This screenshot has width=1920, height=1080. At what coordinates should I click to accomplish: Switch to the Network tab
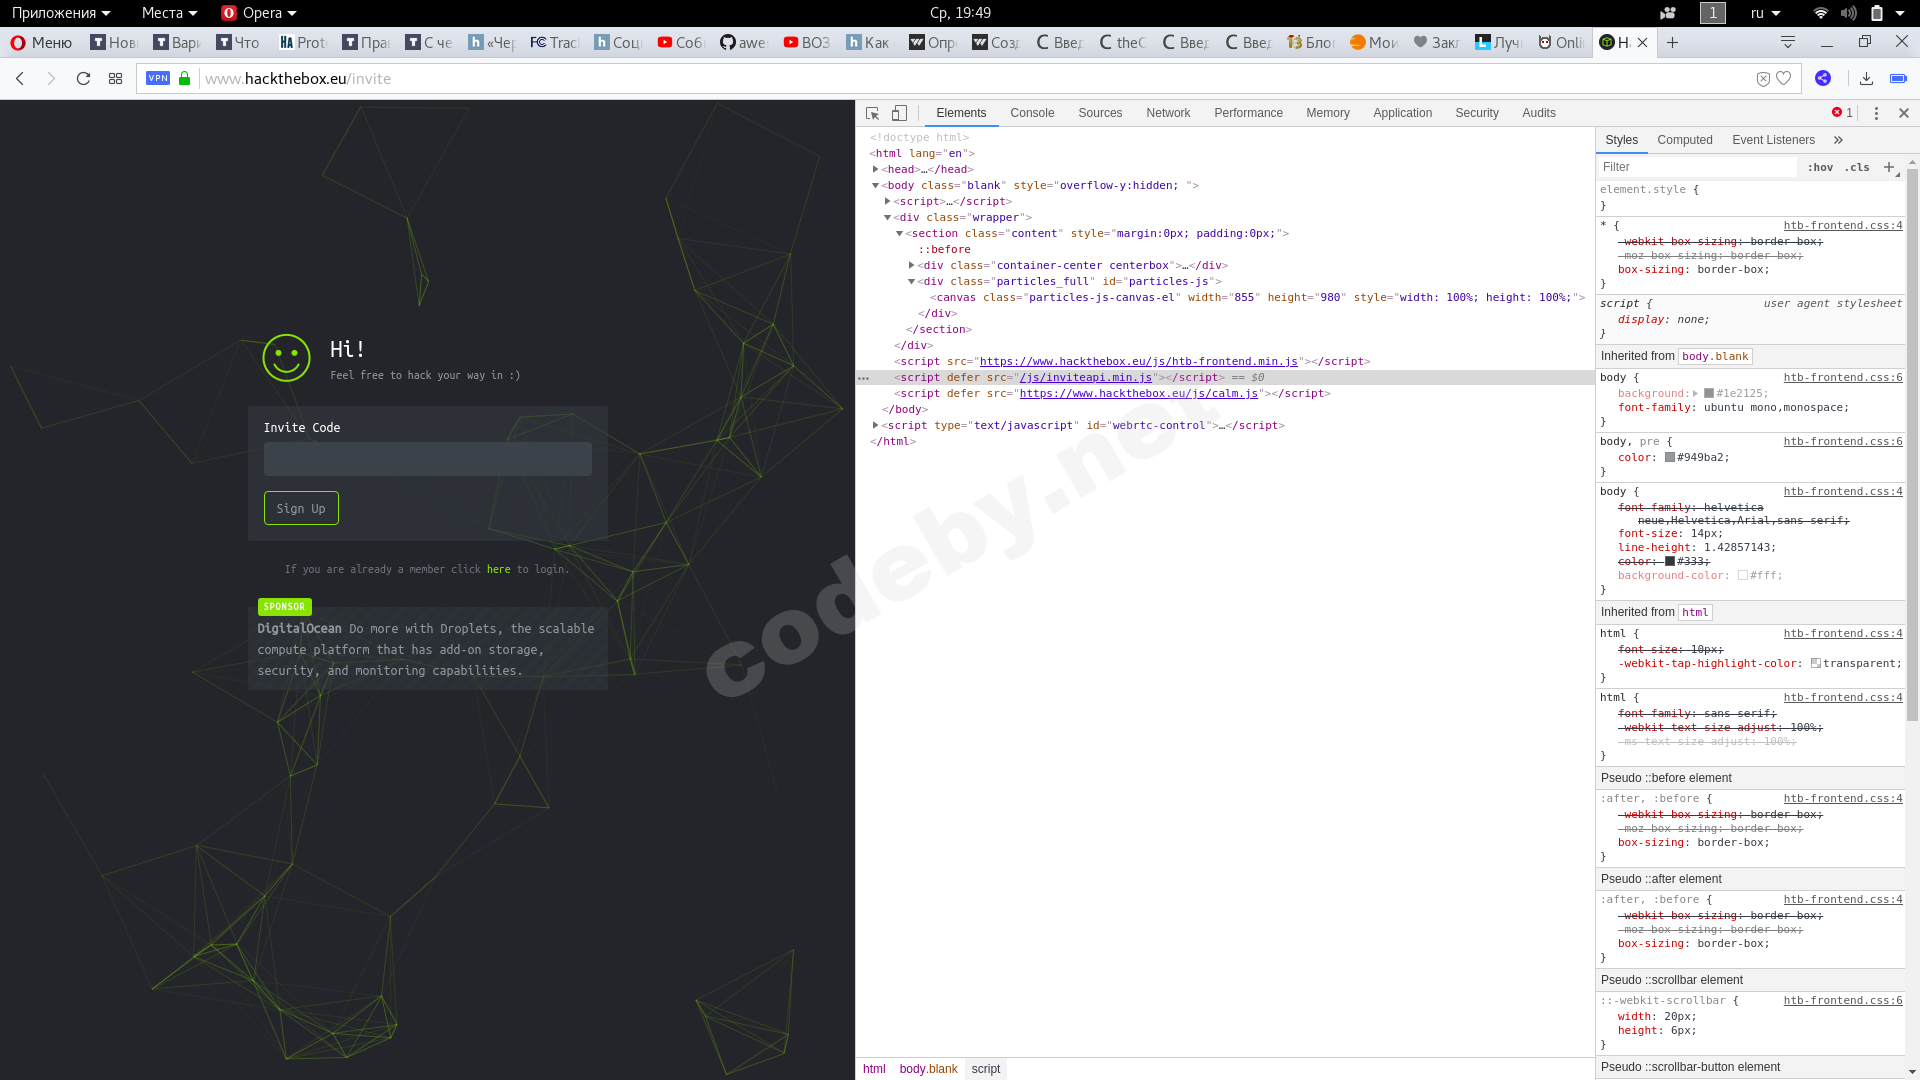click(1167, 113)
